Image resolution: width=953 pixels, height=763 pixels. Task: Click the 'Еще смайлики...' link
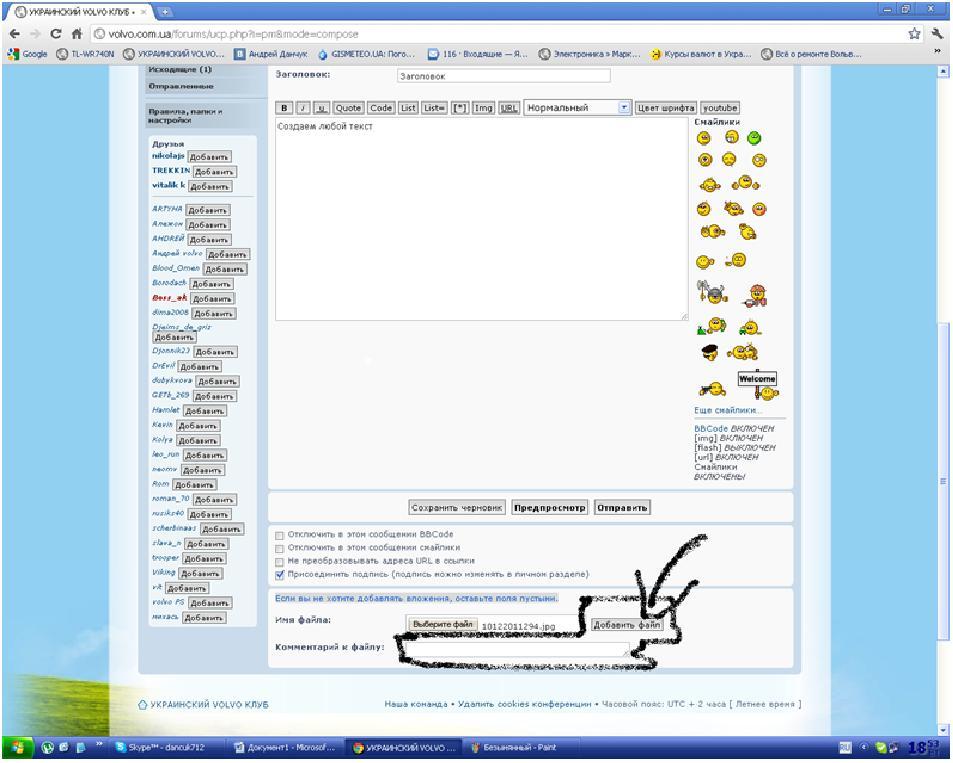tap(728, 411)
